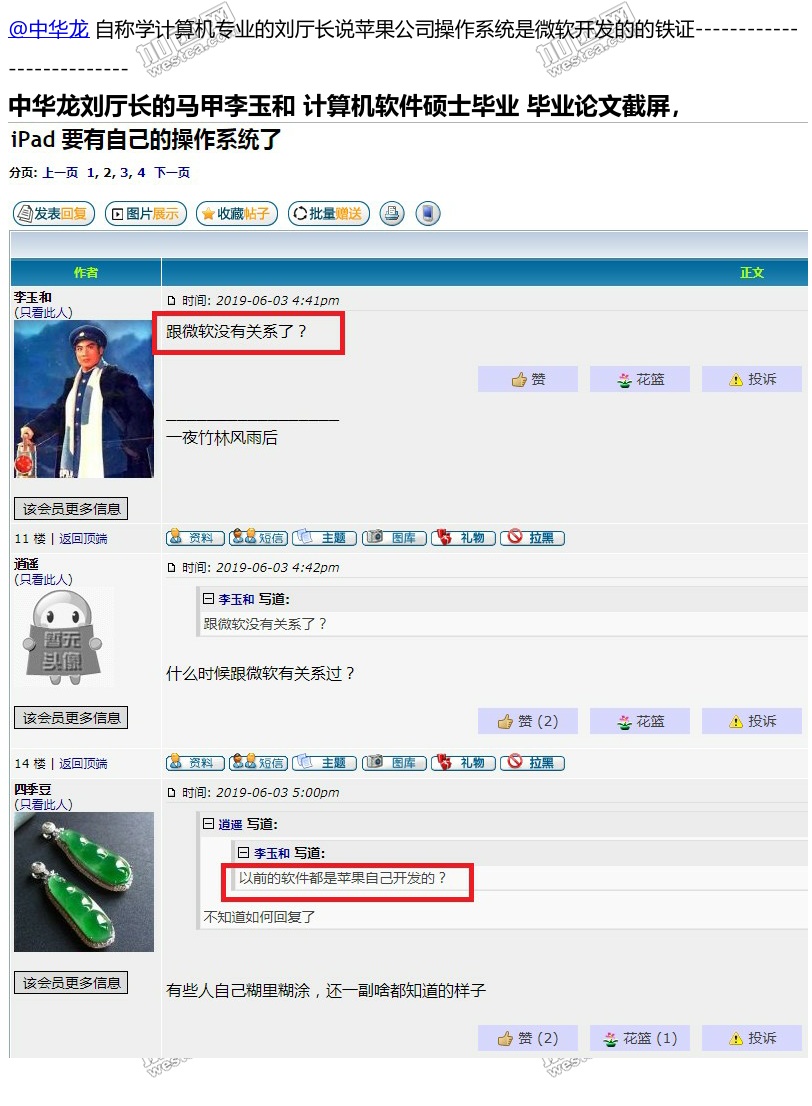
Task: Send 花篮 to 逍遥's reply
Action: [x=640, y=721]
